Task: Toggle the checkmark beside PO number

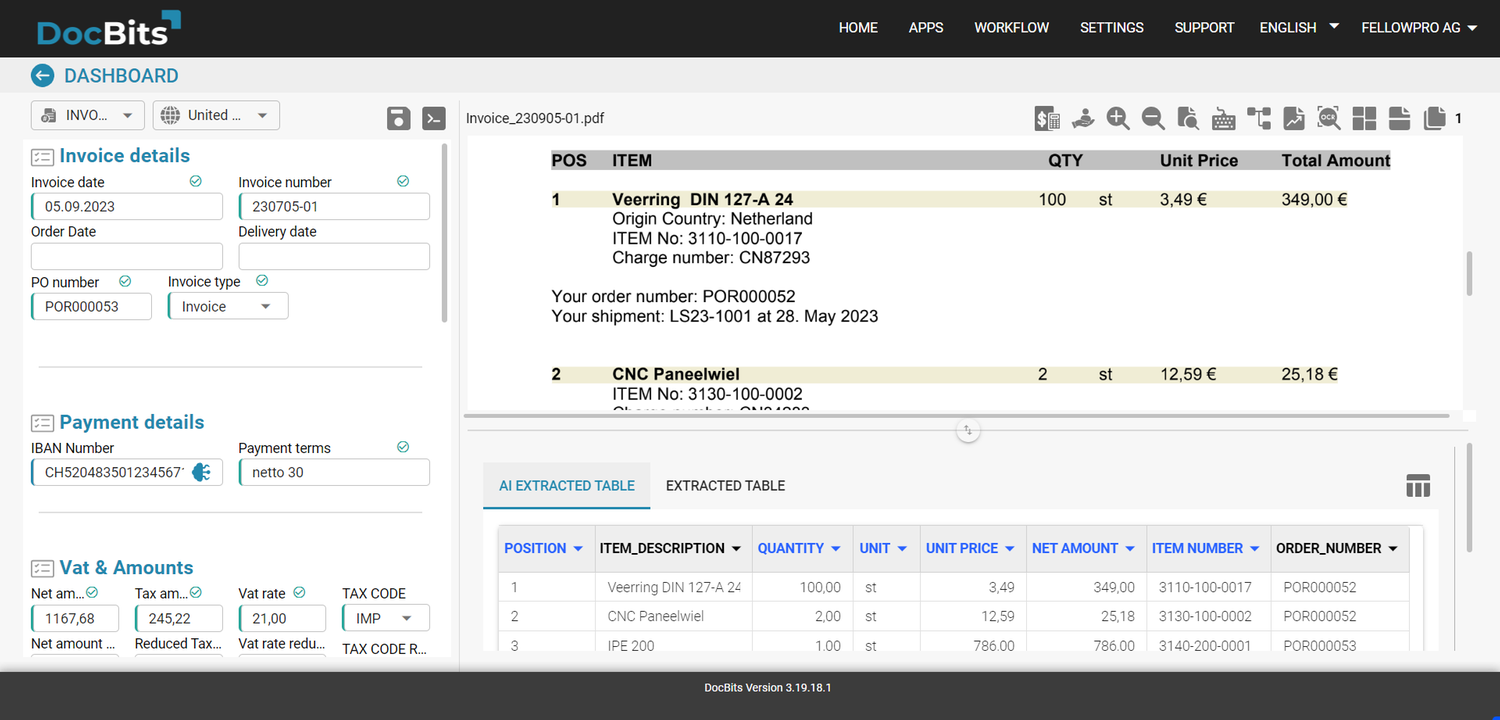Action: pyautogui.click(x=125, y=281)
